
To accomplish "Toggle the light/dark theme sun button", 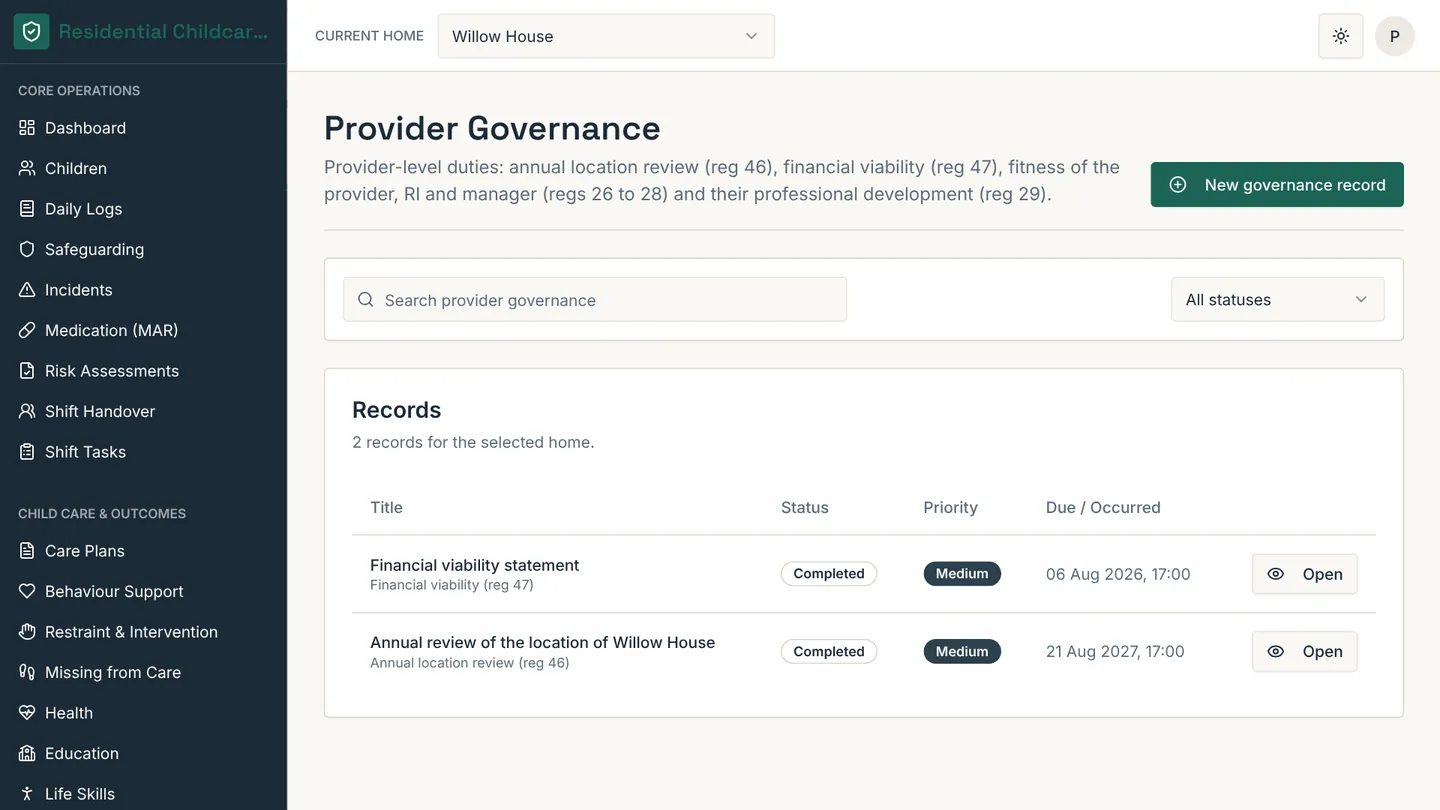I will pos(1341,36).
